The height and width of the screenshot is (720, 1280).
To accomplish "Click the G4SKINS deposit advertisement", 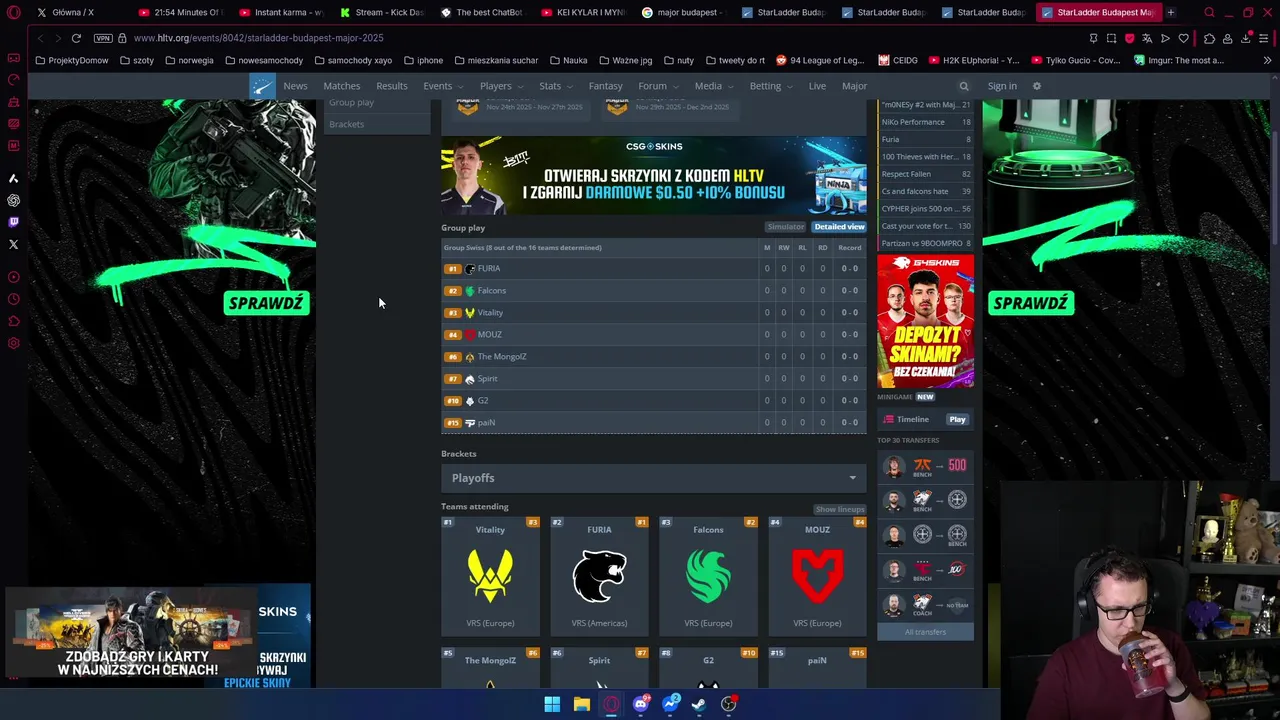I will pyautogui.click(x=925, y=321).
